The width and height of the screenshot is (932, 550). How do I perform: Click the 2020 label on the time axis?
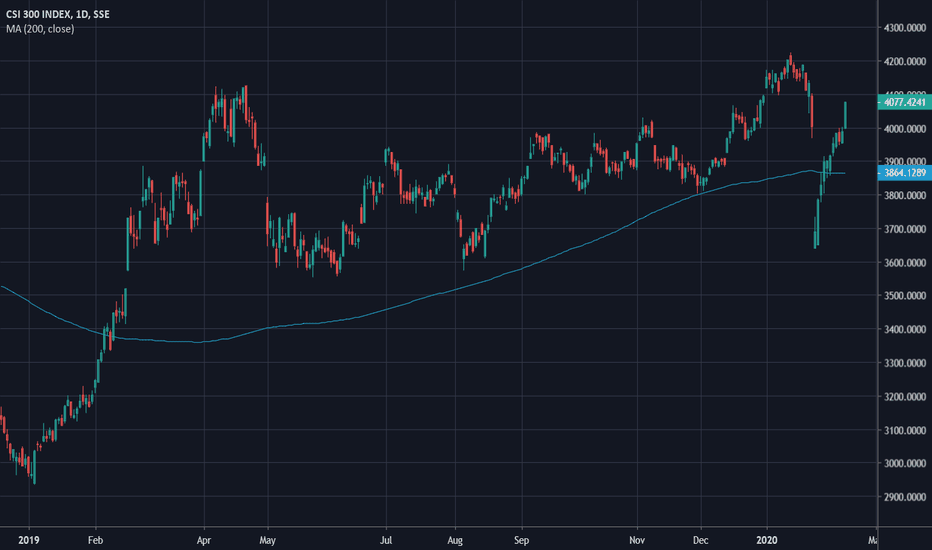point(767,540)
